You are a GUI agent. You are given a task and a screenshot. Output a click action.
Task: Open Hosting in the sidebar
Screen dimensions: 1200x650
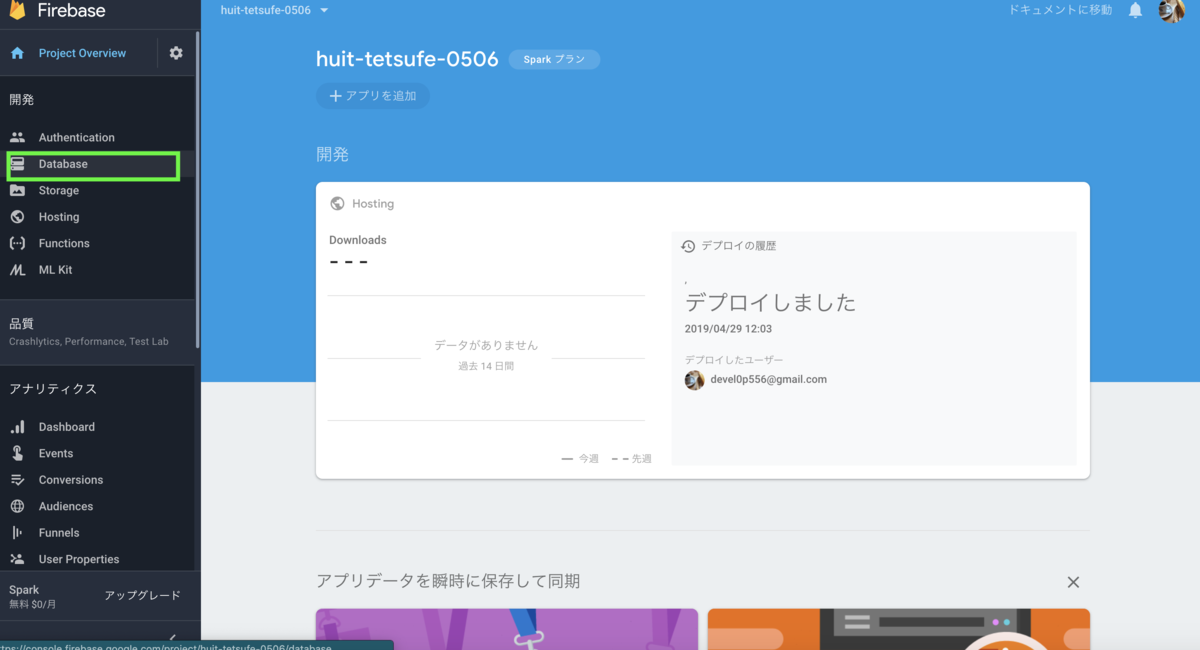[59, 217]
